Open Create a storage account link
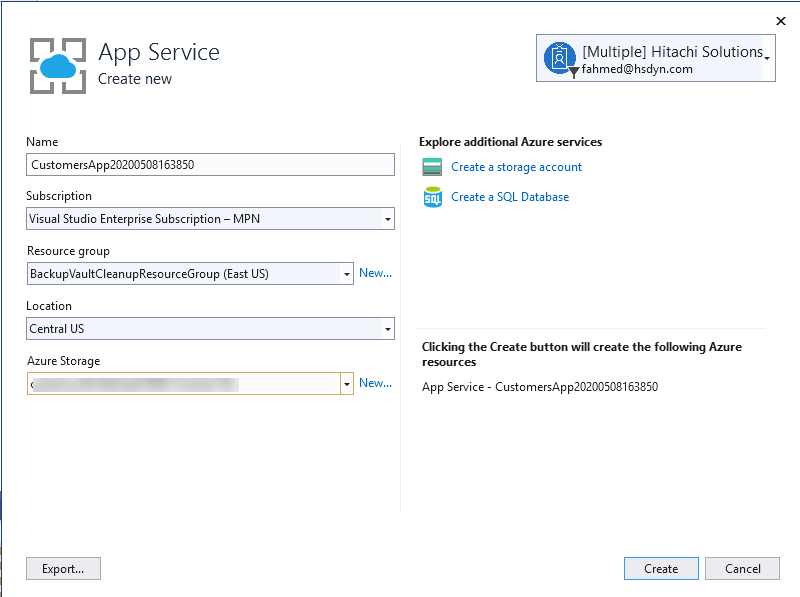The width and height of the screenshot is (800, 597). [516, 167]
